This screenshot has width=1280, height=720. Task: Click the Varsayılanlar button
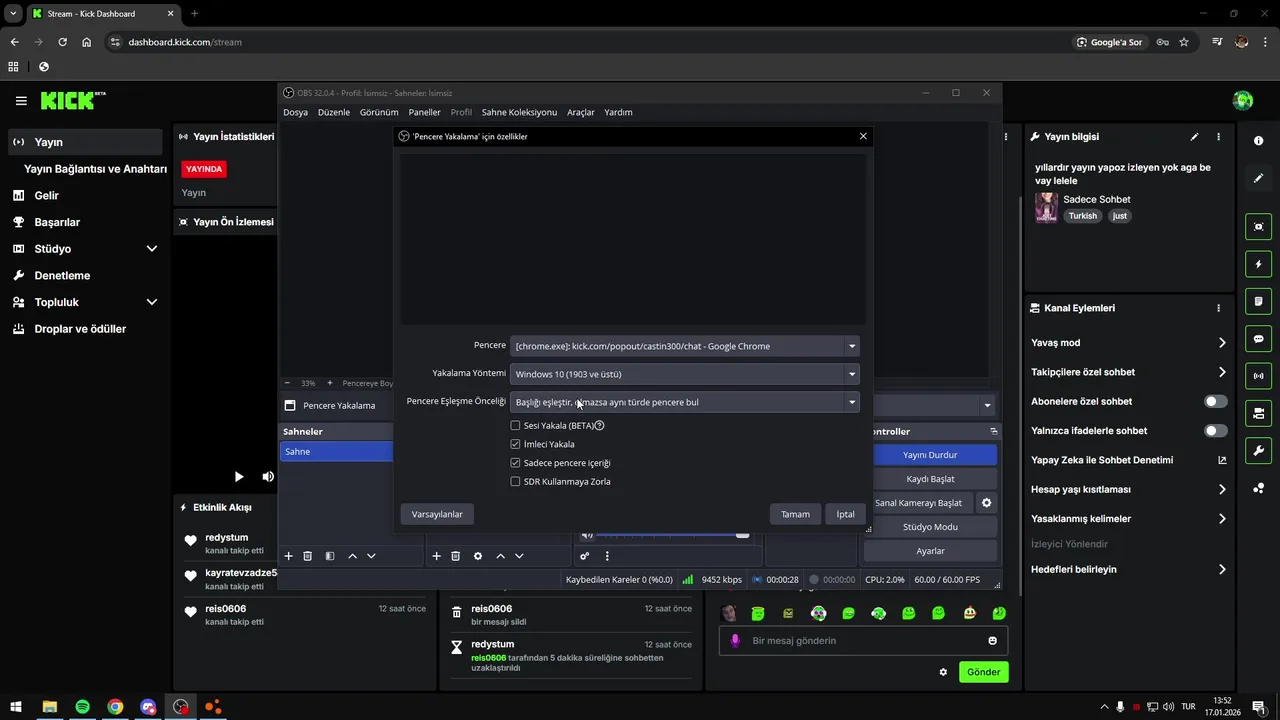click(x=437, y=514)
